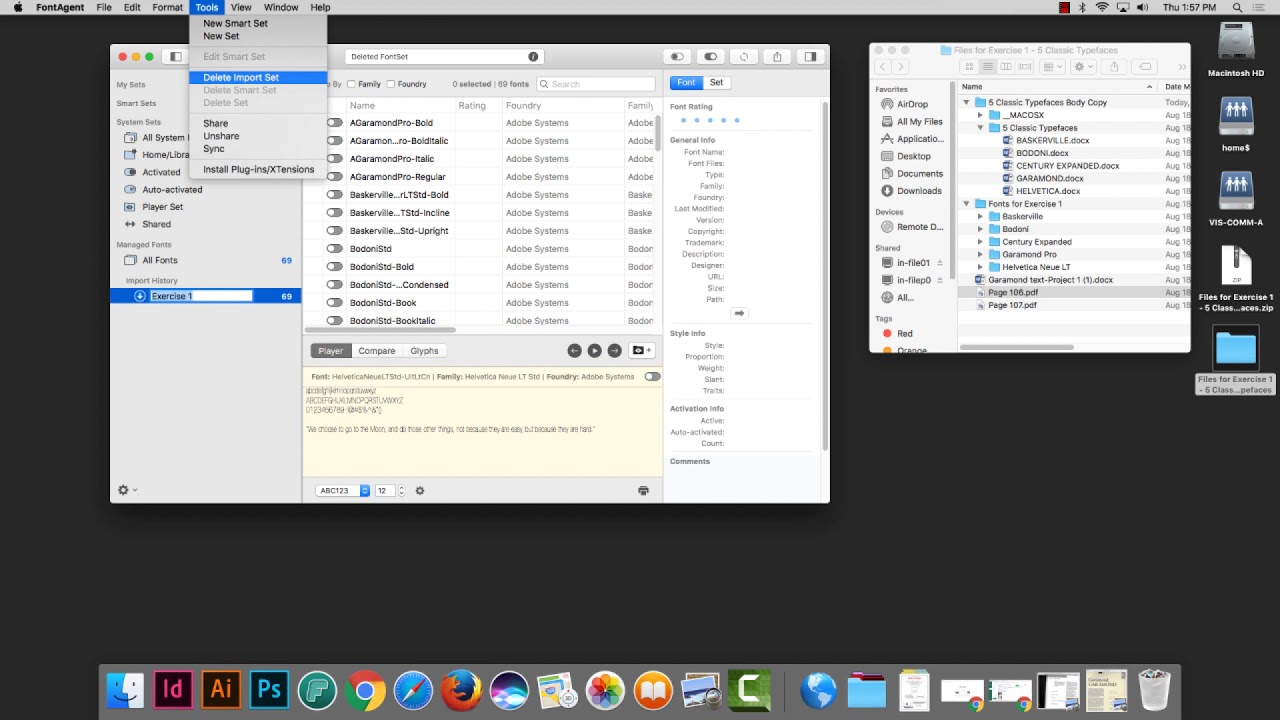
Task: Open Adobe Photoshop from the Dock
Action: (x=268, y=690)
